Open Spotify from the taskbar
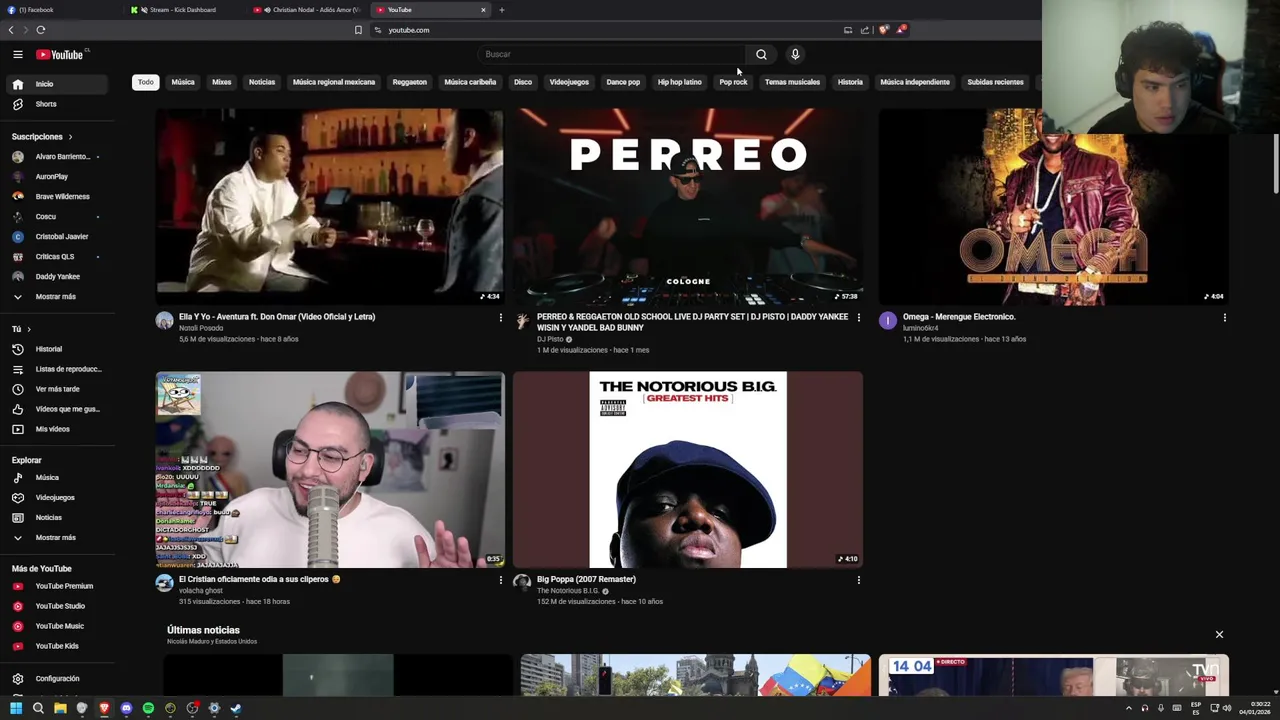The image size is (1280, 720). point(148,708)
